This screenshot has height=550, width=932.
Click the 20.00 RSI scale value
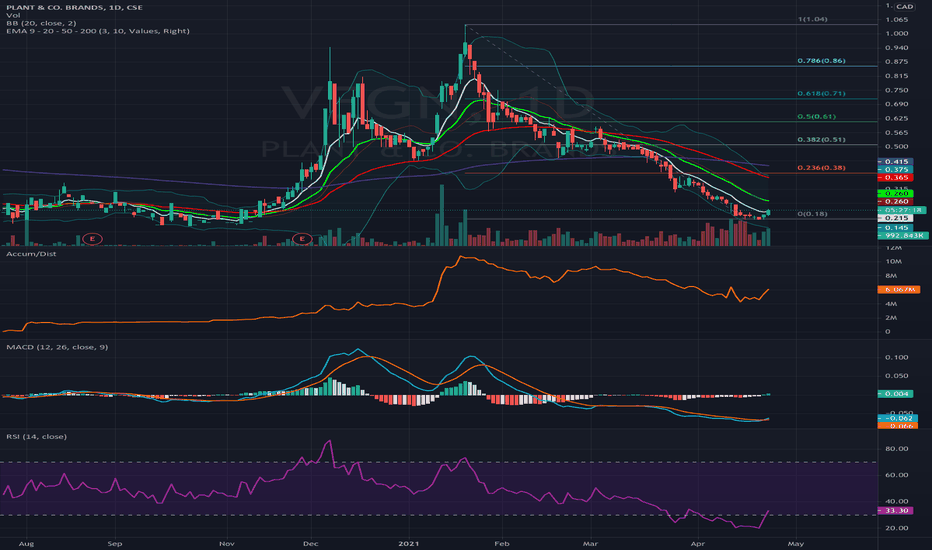click(x=896, y=527)
